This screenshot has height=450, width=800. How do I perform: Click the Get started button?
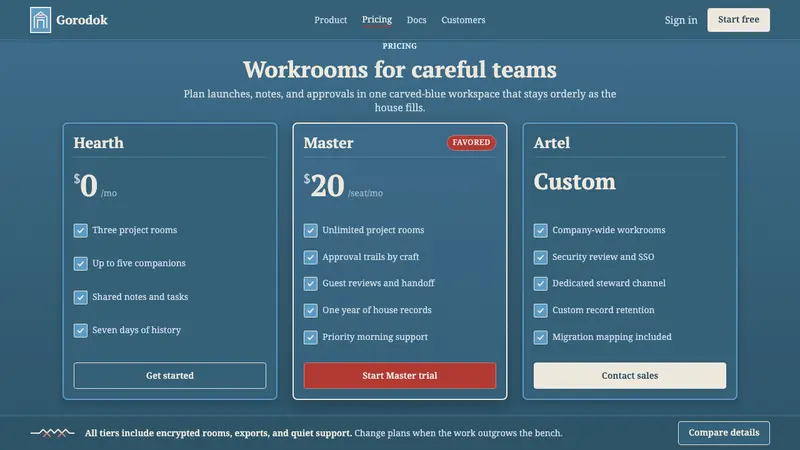[x=170, y=376]
